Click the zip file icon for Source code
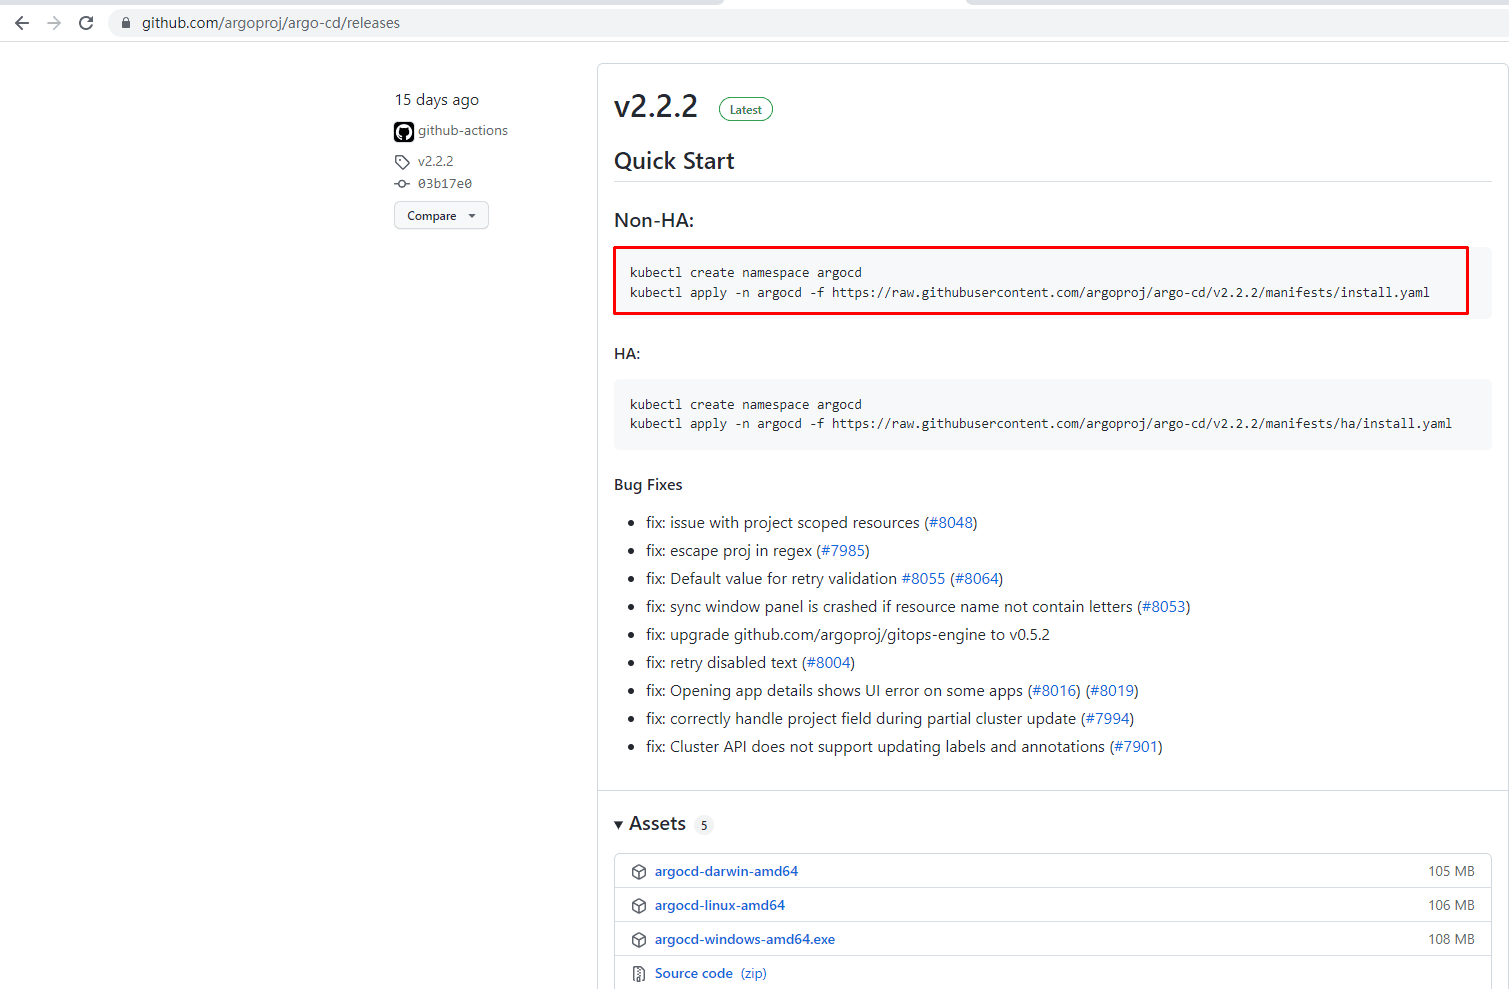 point(639,974)
